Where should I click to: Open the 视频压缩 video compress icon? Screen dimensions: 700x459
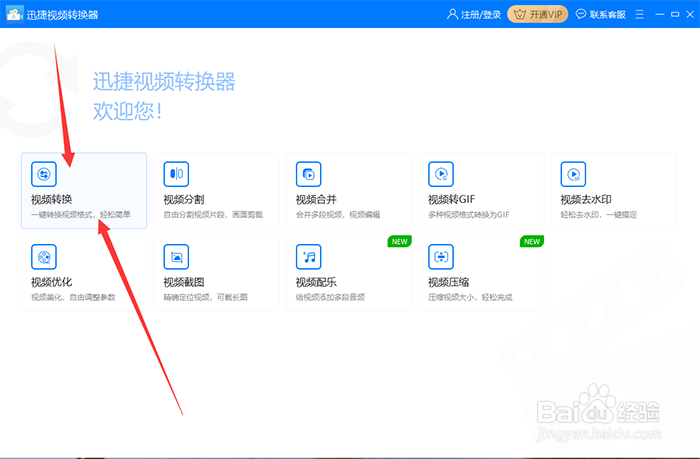click(x=441, y=257)
